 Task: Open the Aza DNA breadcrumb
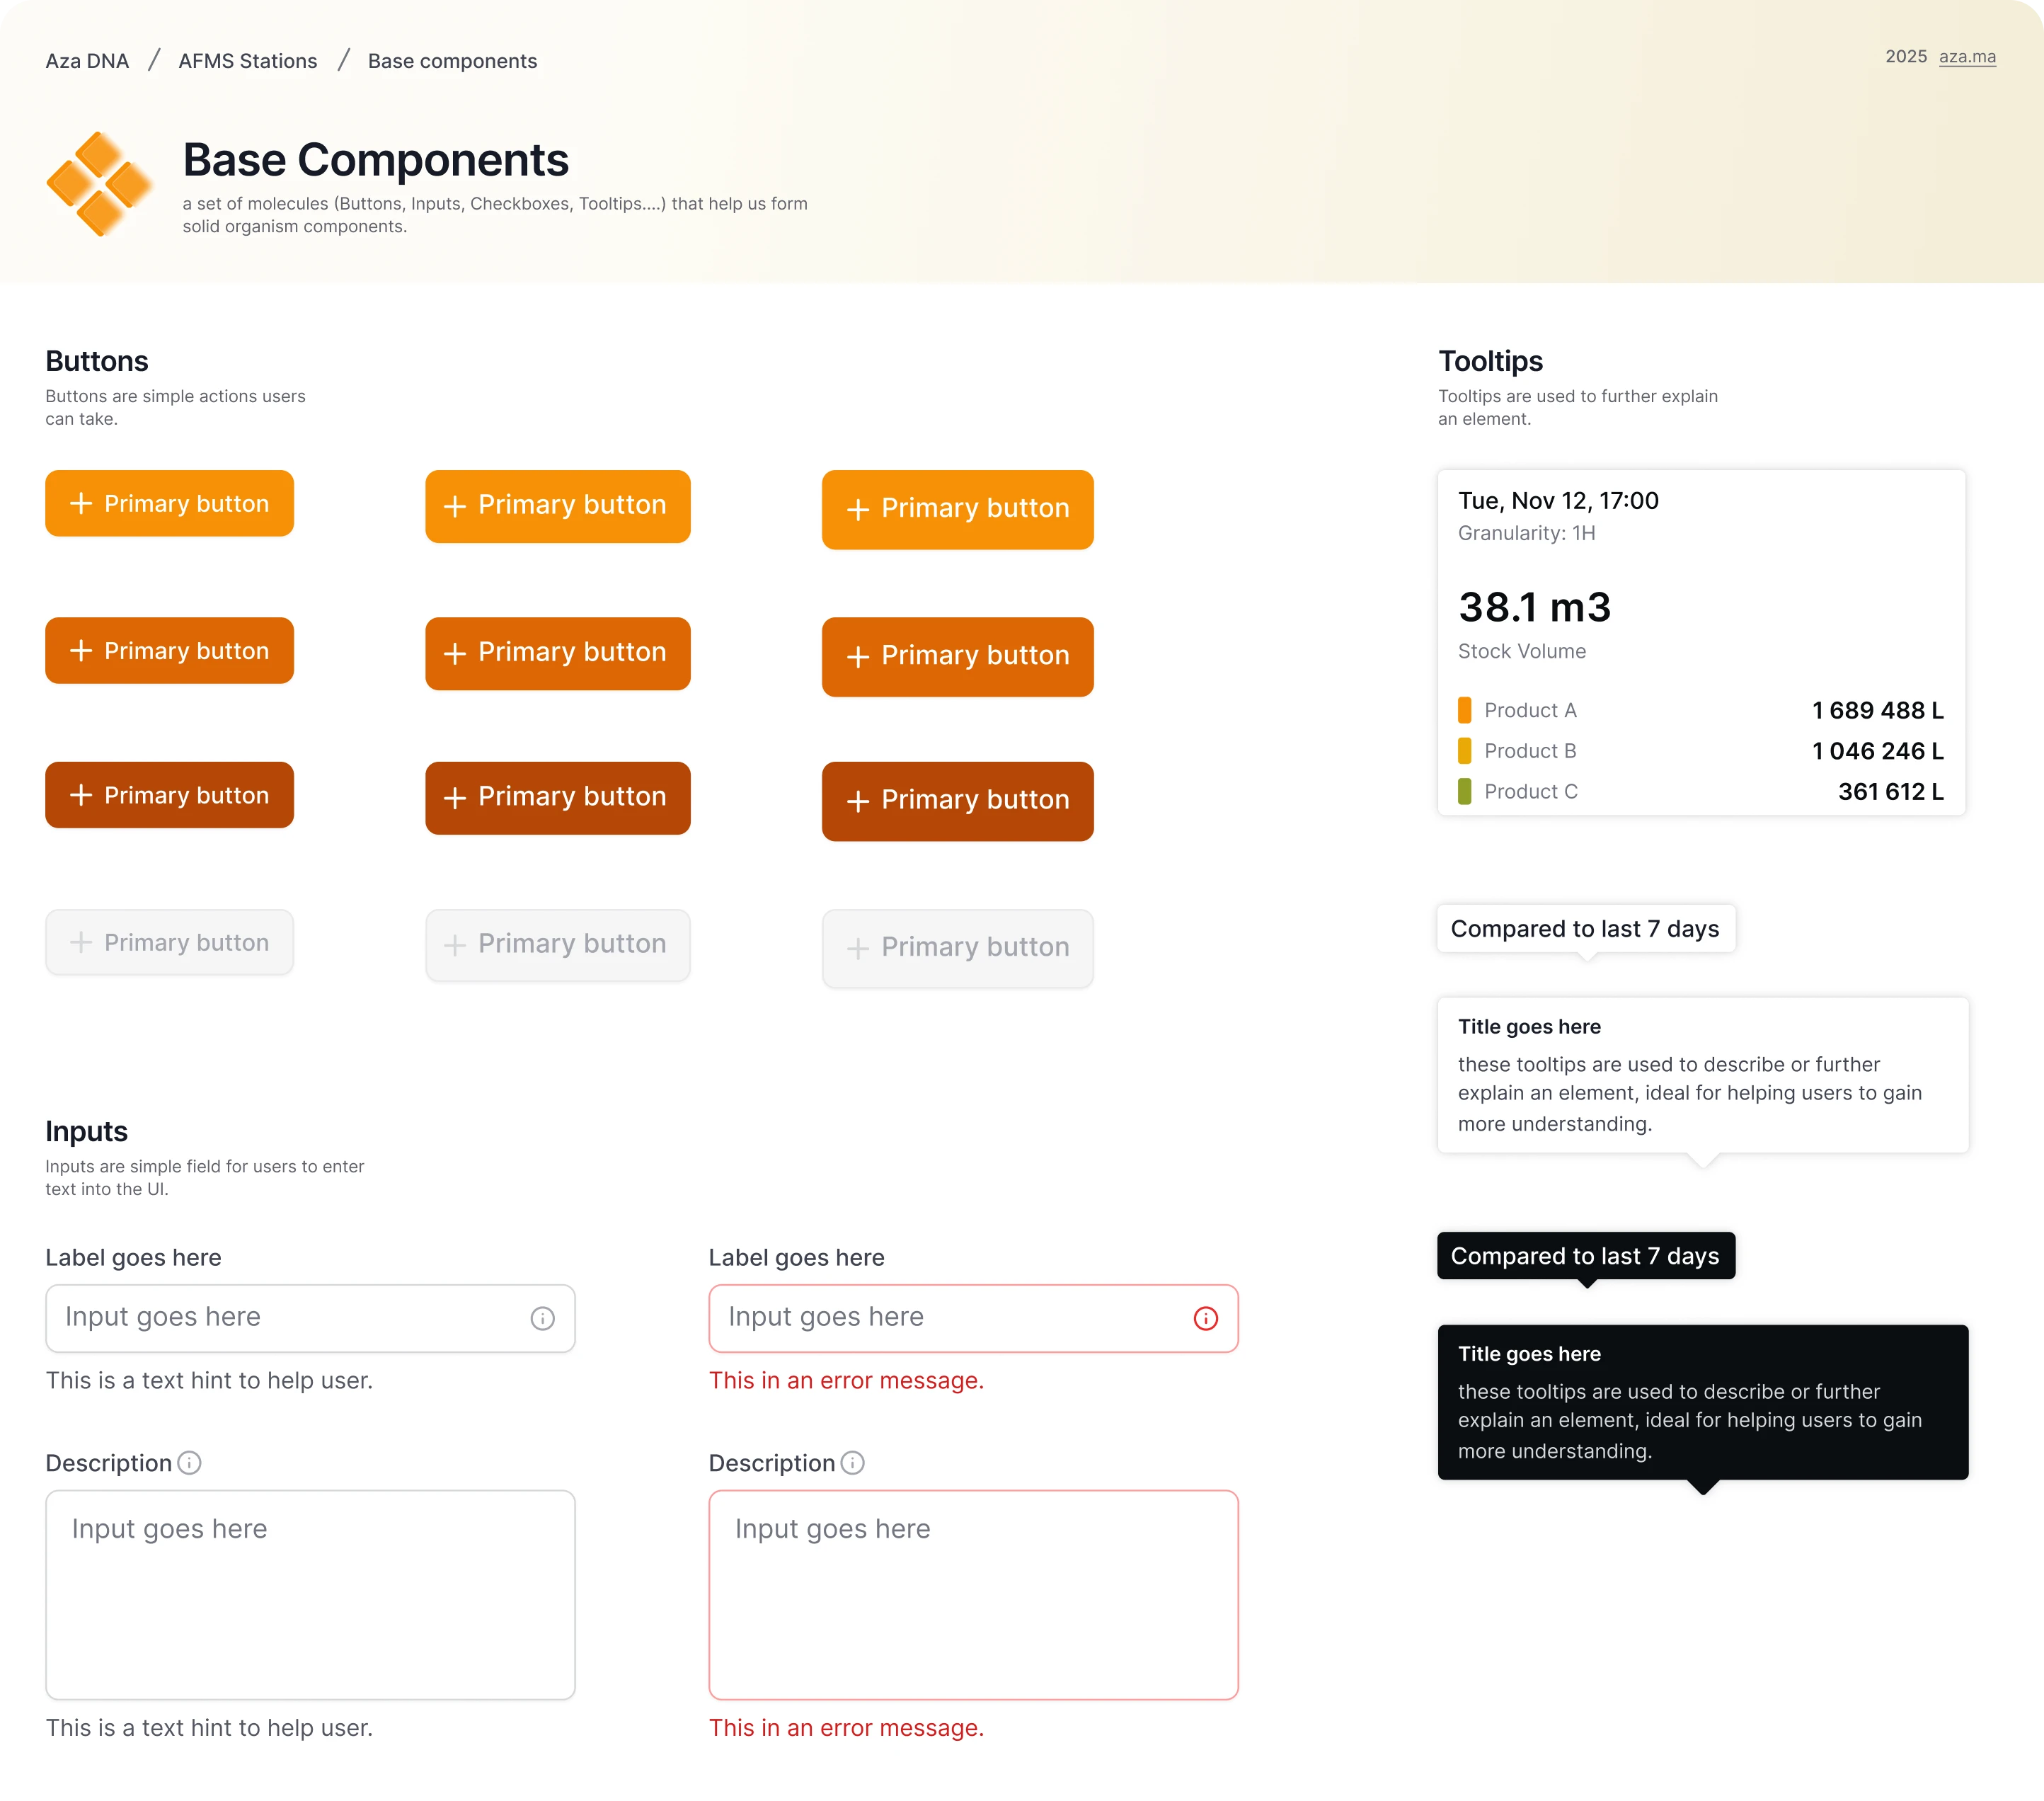[x=87, y=61]
